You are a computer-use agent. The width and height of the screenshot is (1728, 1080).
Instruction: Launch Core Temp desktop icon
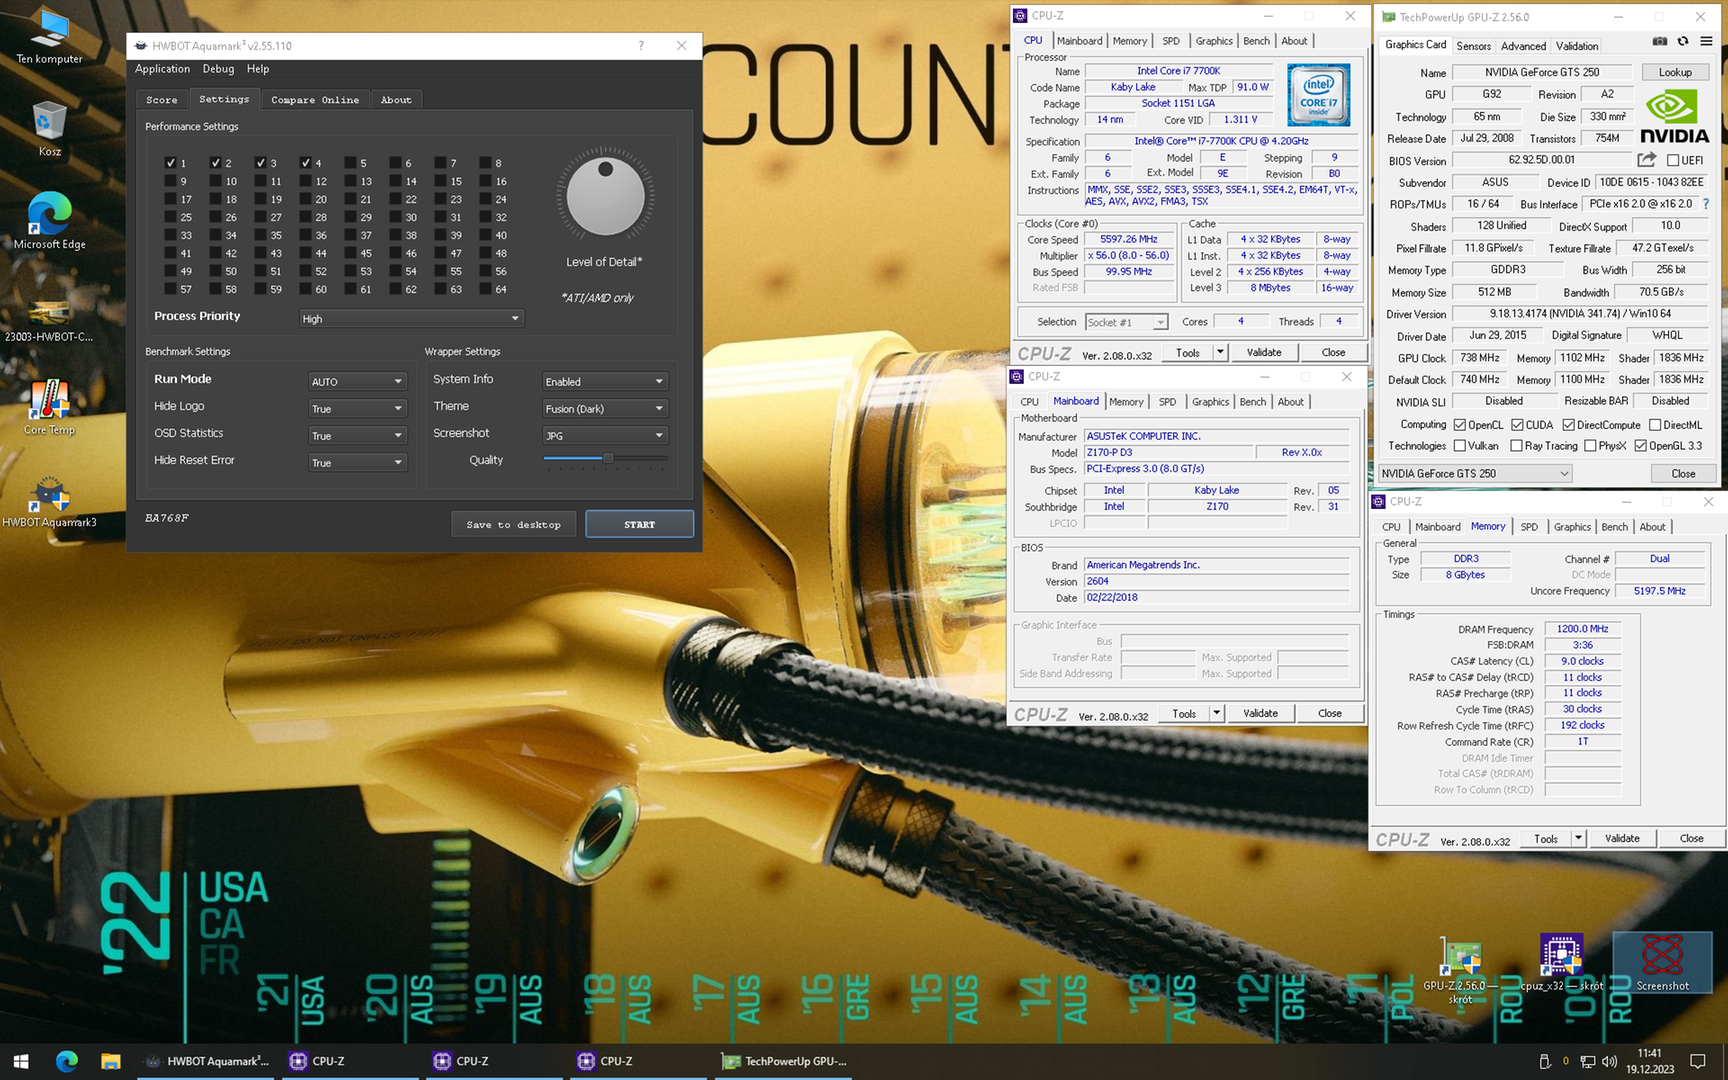[x=49, y=407]
